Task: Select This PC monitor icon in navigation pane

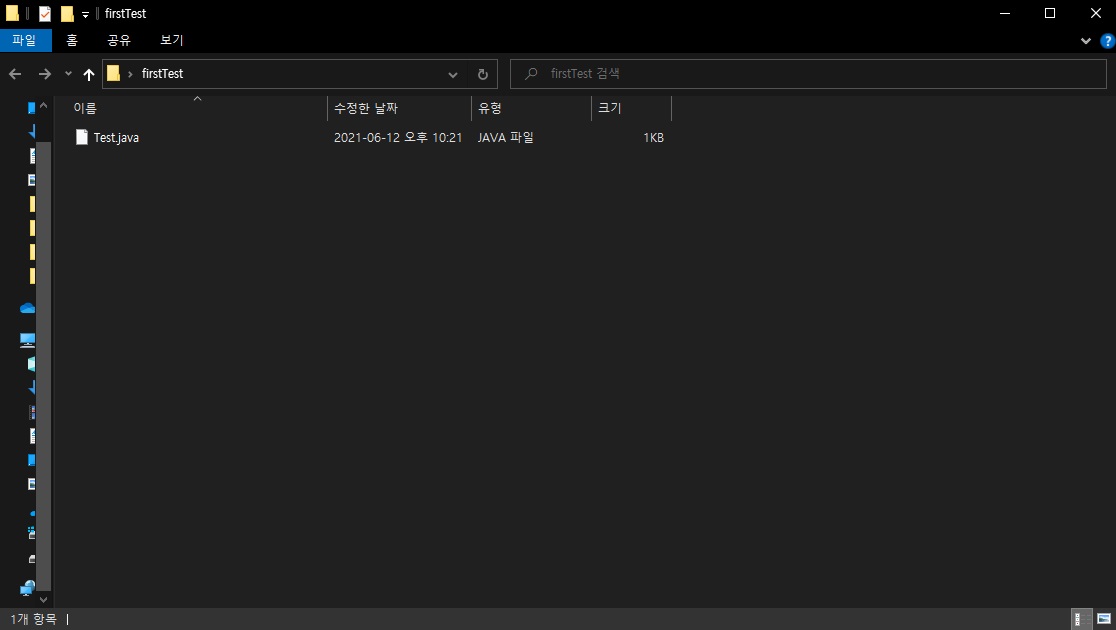Action: pos(27,340)
